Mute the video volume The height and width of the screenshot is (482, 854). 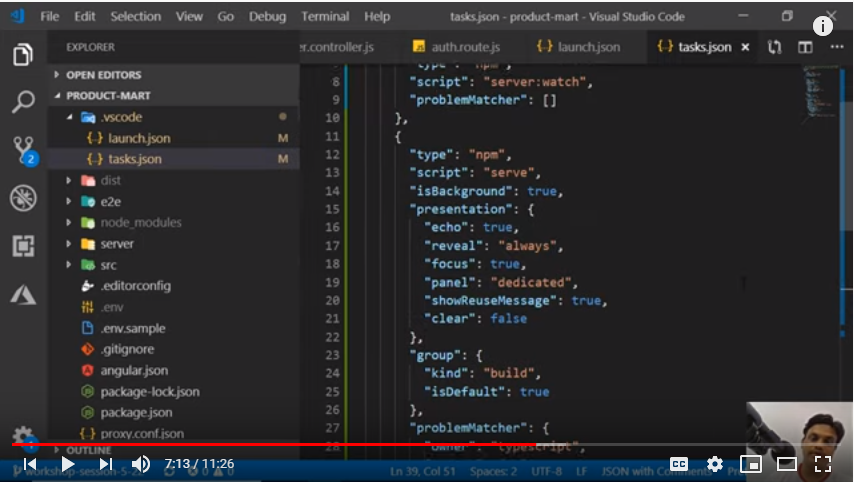pyautogui.click(x=141, y=464)
